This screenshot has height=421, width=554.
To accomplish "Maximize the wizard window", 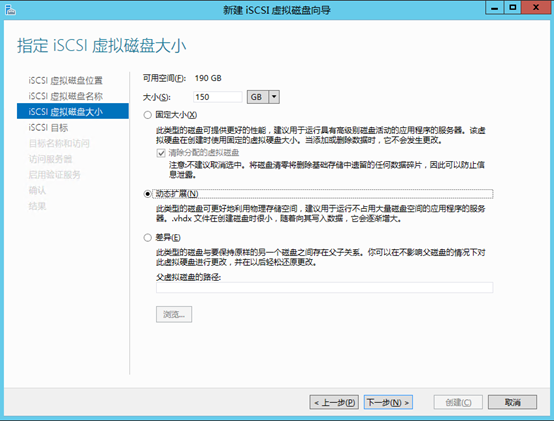I will 512,7.
